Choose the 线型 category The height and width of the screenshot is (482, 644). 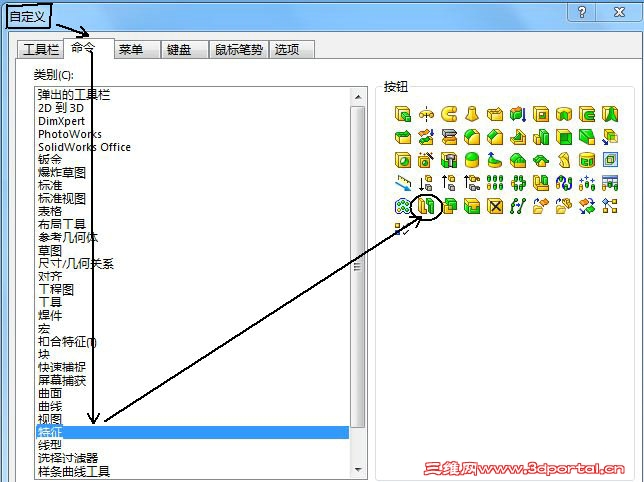point(50,445)
